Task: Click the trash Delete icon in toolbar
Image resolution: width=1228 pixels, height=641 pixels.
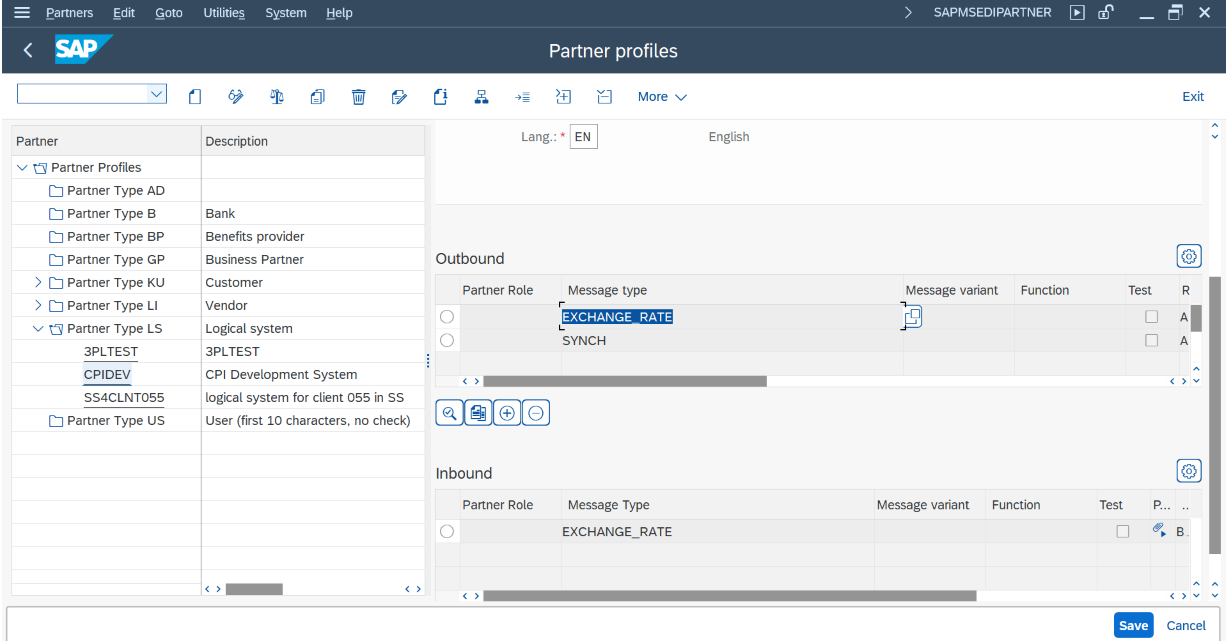Action: pyautogui.click(x=358, y=97)
